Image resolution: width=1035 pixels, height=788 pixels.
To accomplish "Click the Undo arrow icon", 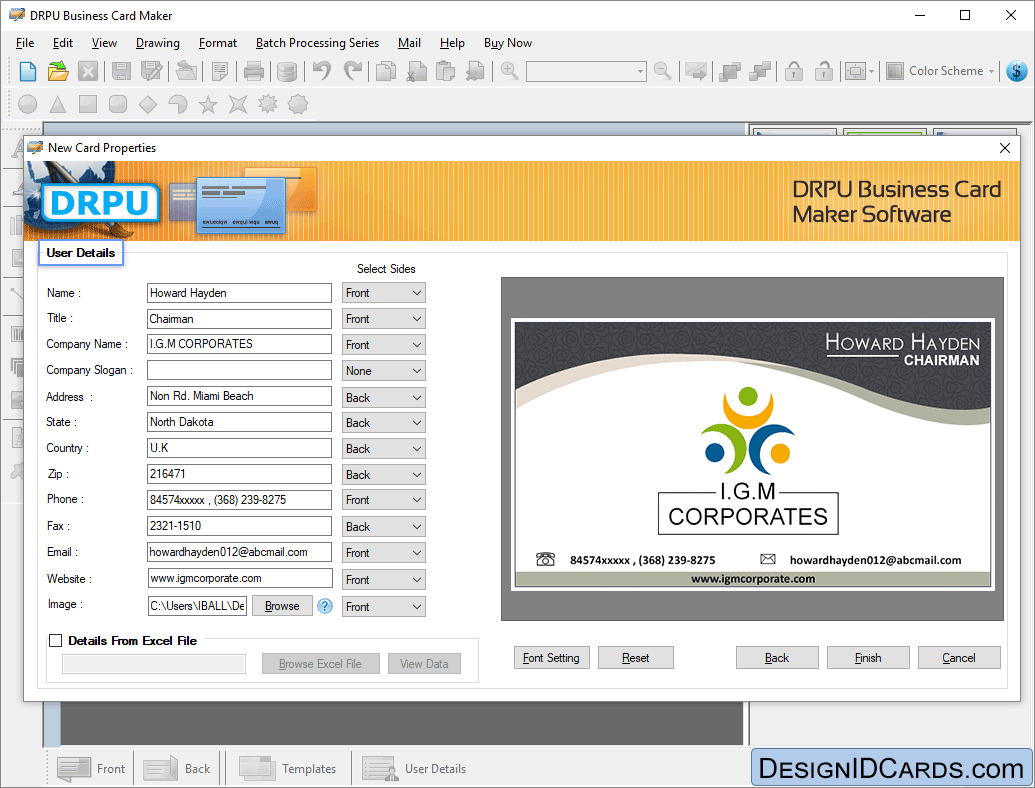I will [x=322, y=70].
